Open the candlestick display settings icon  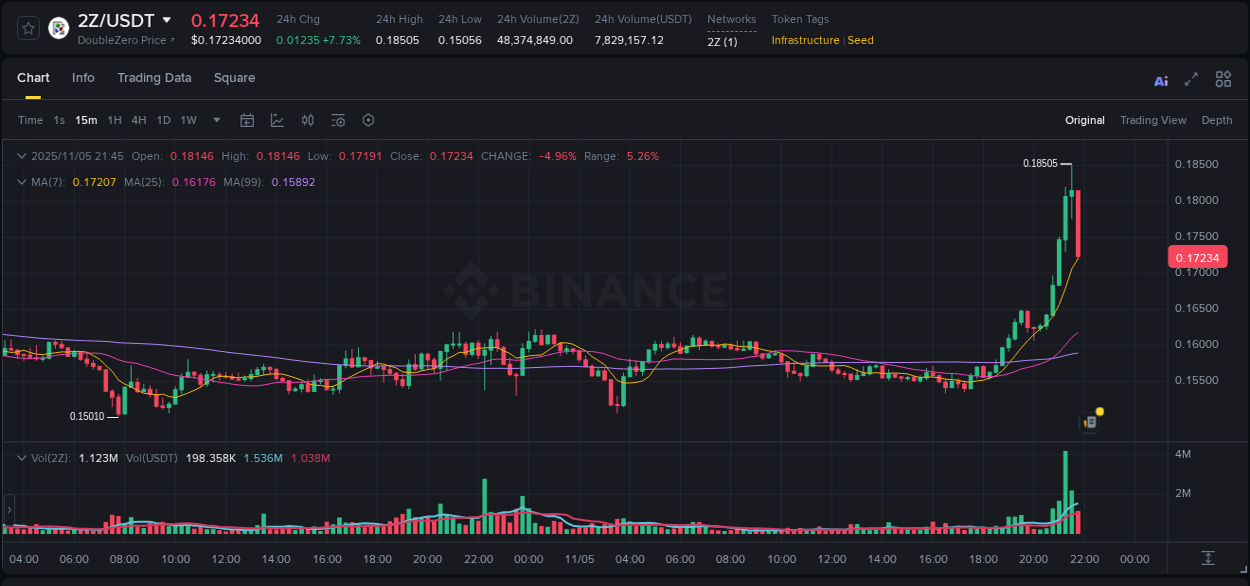click(307, 120)
